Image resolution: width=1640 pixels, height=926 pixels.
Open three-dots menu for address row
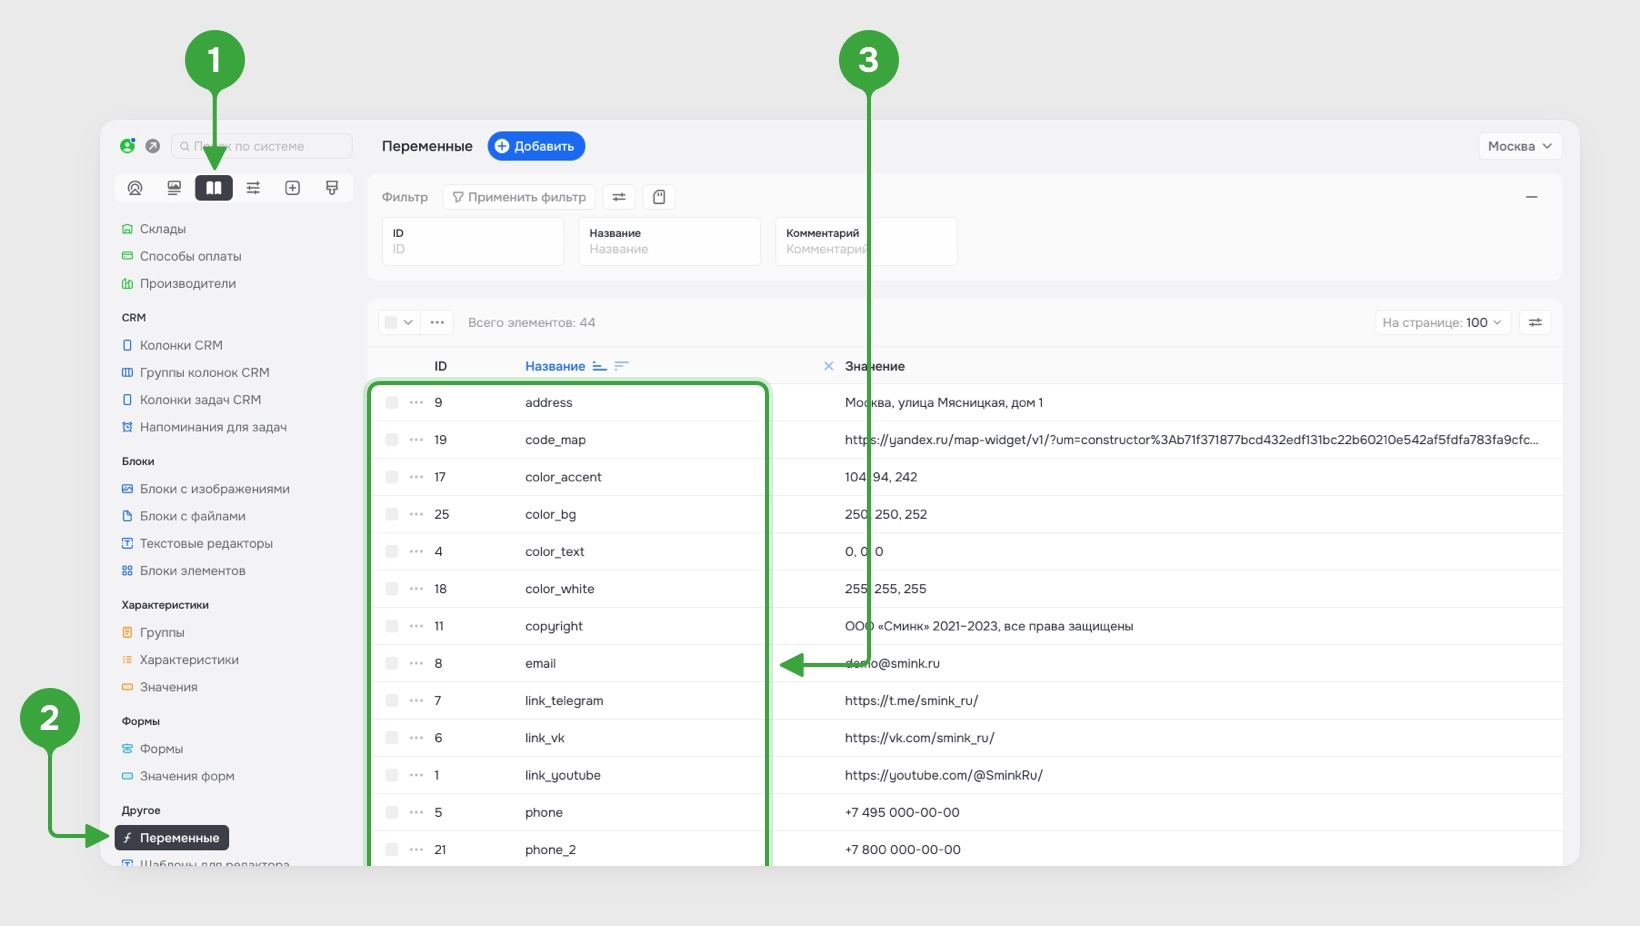[417, 403]
